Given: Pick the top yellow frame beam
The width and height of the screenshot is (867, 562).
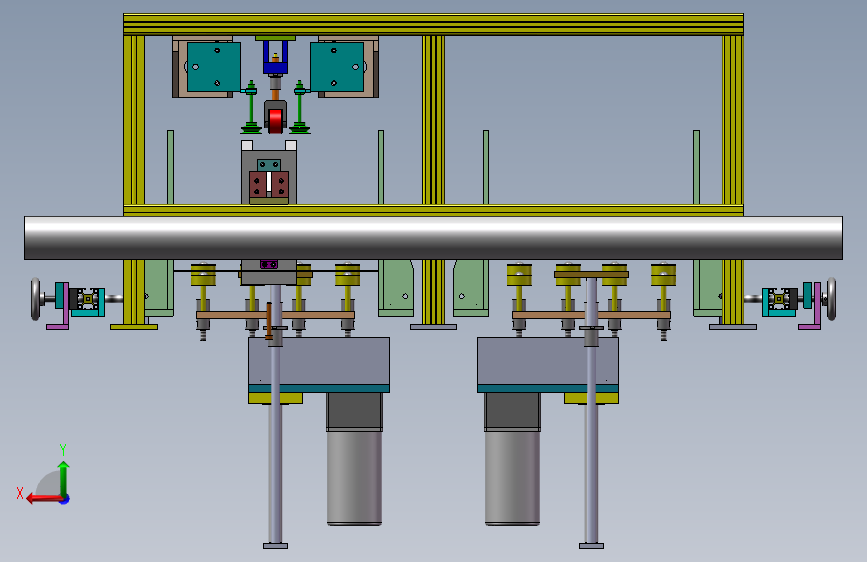Looking at the screenshot, I should pos(434,24).
